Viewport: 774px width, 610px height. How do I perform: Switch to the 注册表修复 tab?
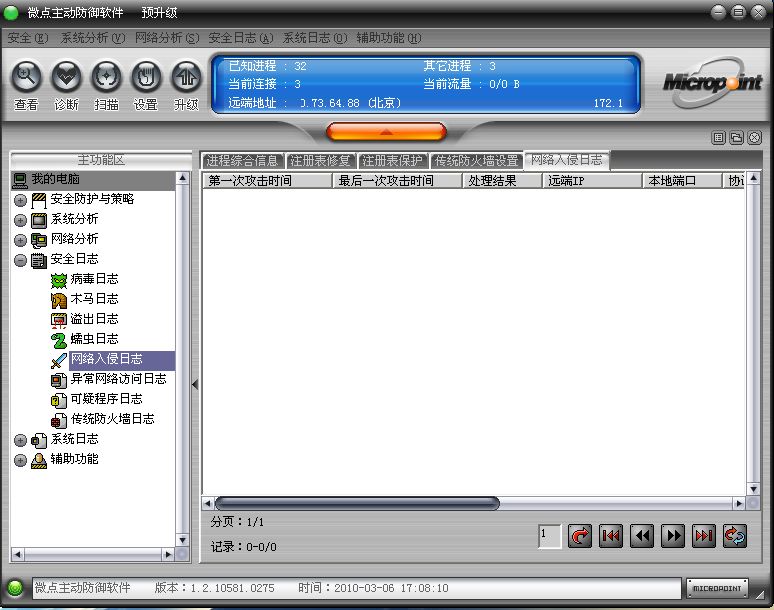pos(320,161)
